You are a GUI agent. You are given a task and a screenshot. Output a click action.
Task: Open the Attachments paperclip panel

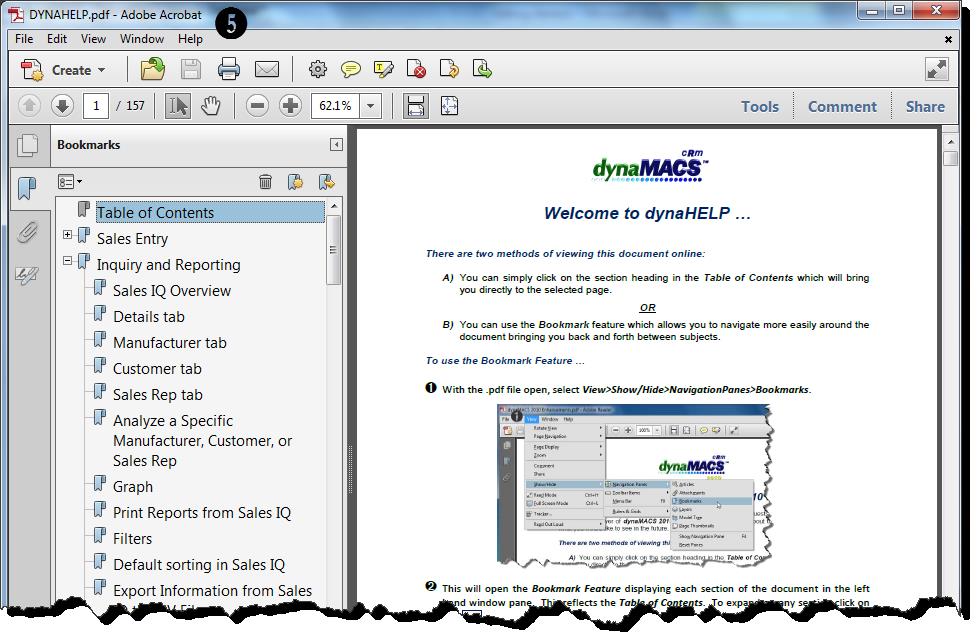click(27, 232)
